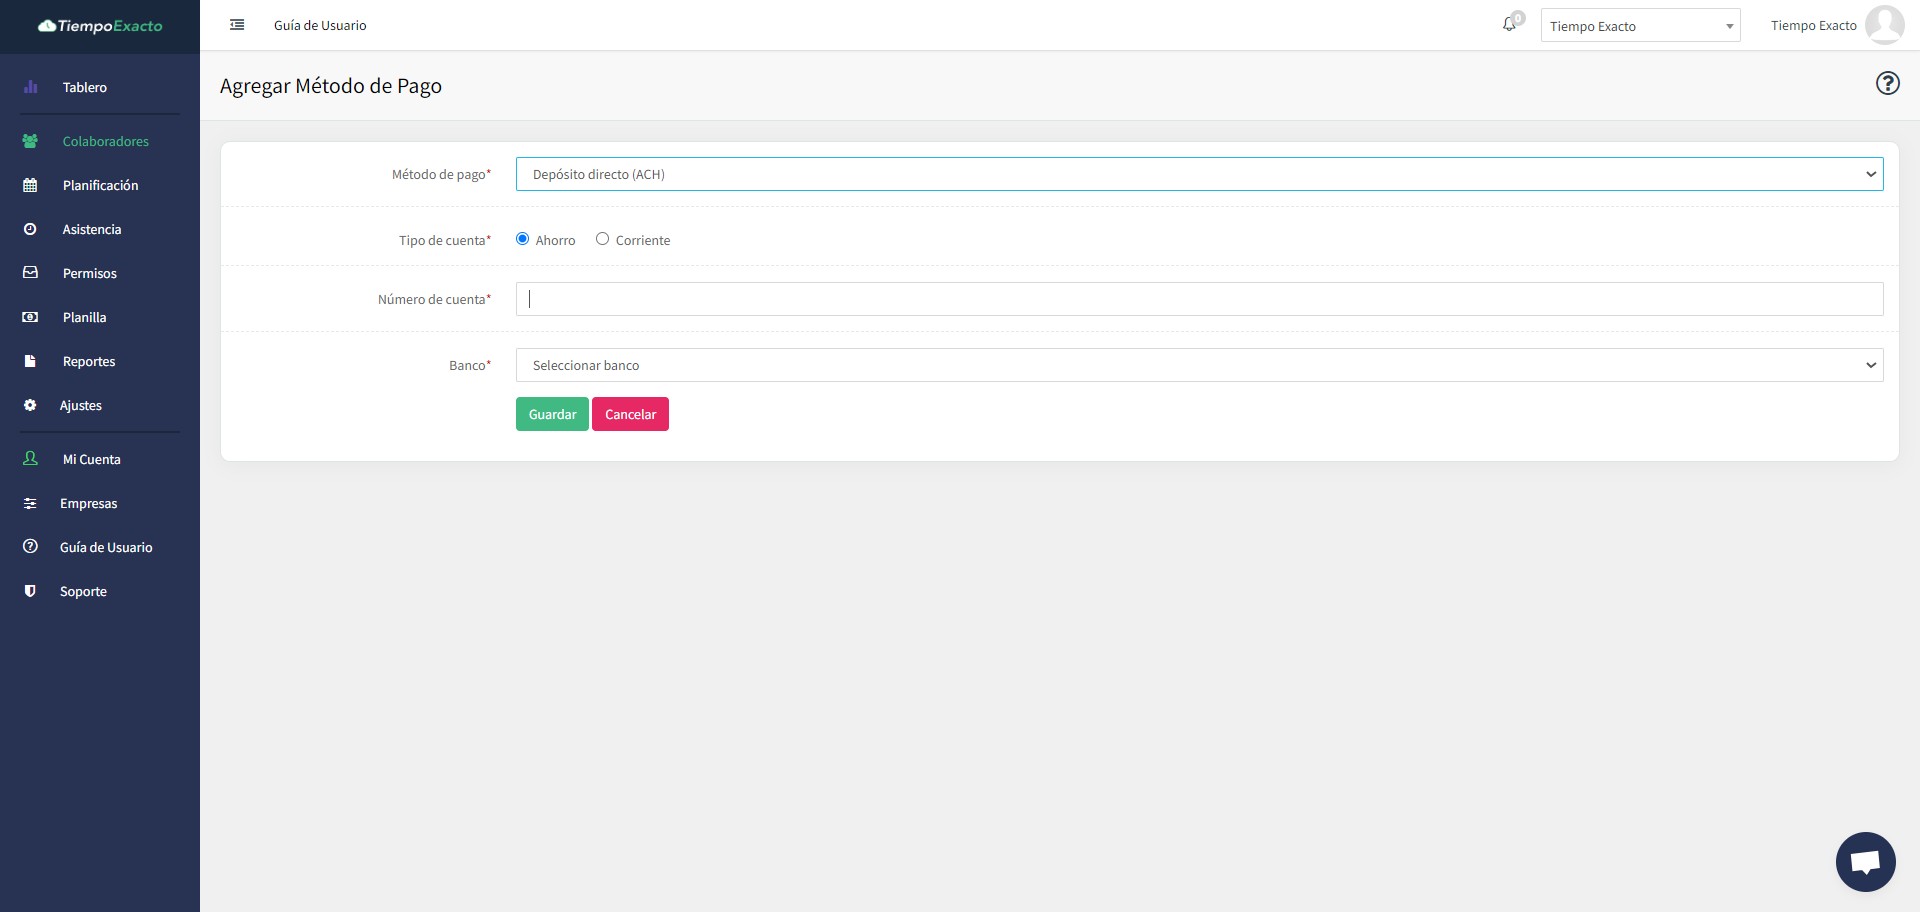Click the Empresas sliders icon
The height and width of the screenshot is (912, 1920).
pyautogui.click(x=30, y=503)
